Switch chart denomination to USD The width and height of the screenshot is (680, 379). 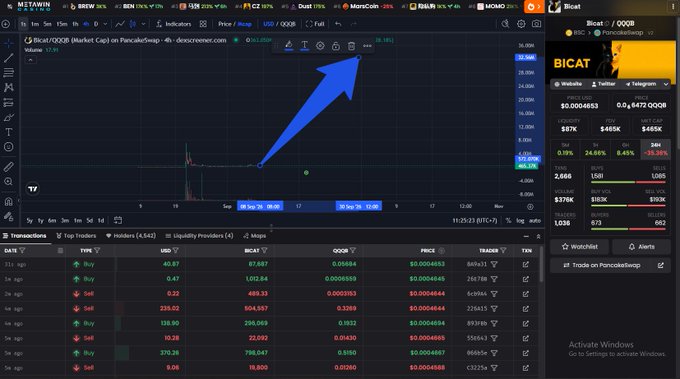point(268,24)
